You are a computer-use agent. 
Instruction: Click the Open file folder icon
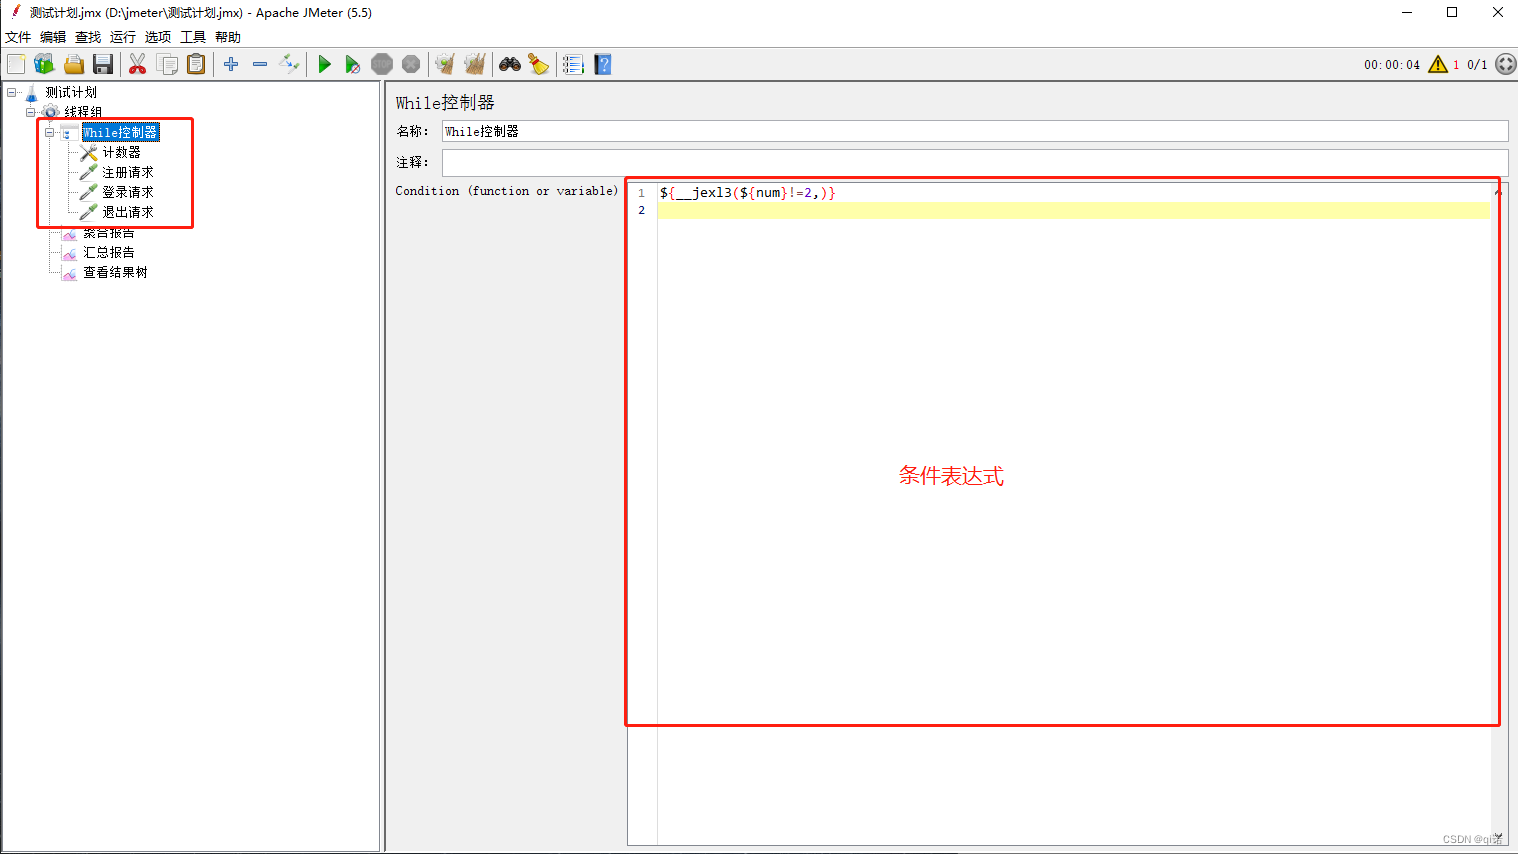pyautogui.click(x=73, y=64)
